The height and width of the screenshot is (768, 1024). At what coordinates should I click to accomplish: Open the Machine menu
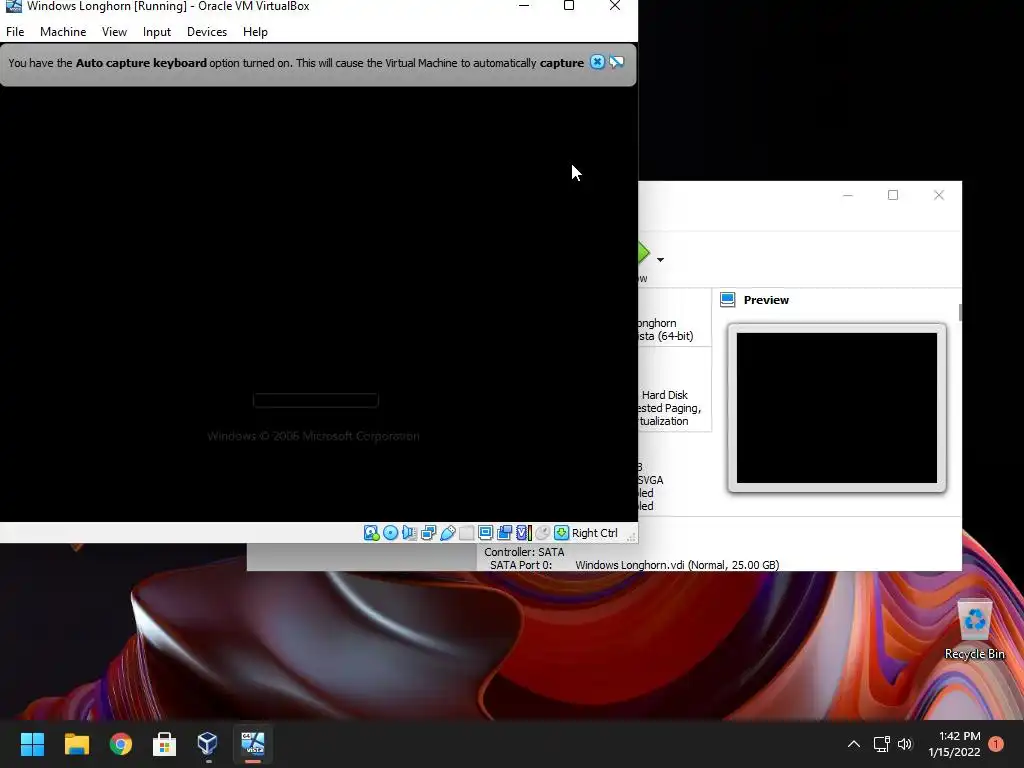63,31
